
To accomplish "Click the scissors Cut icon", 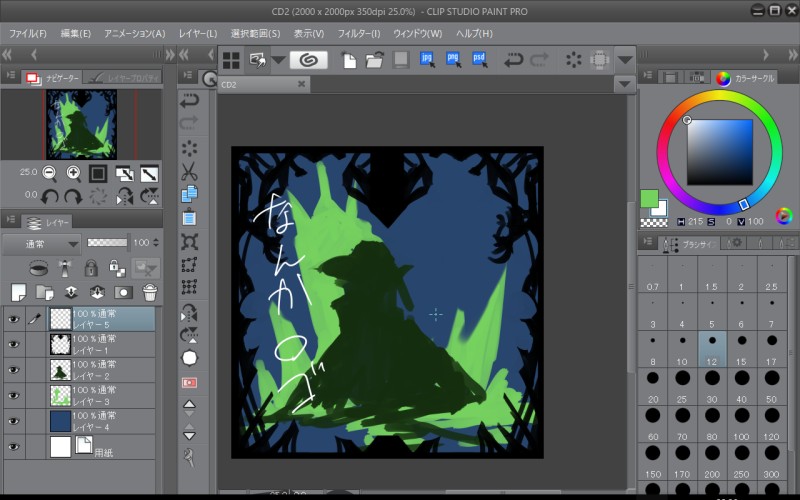I will 189,171.
